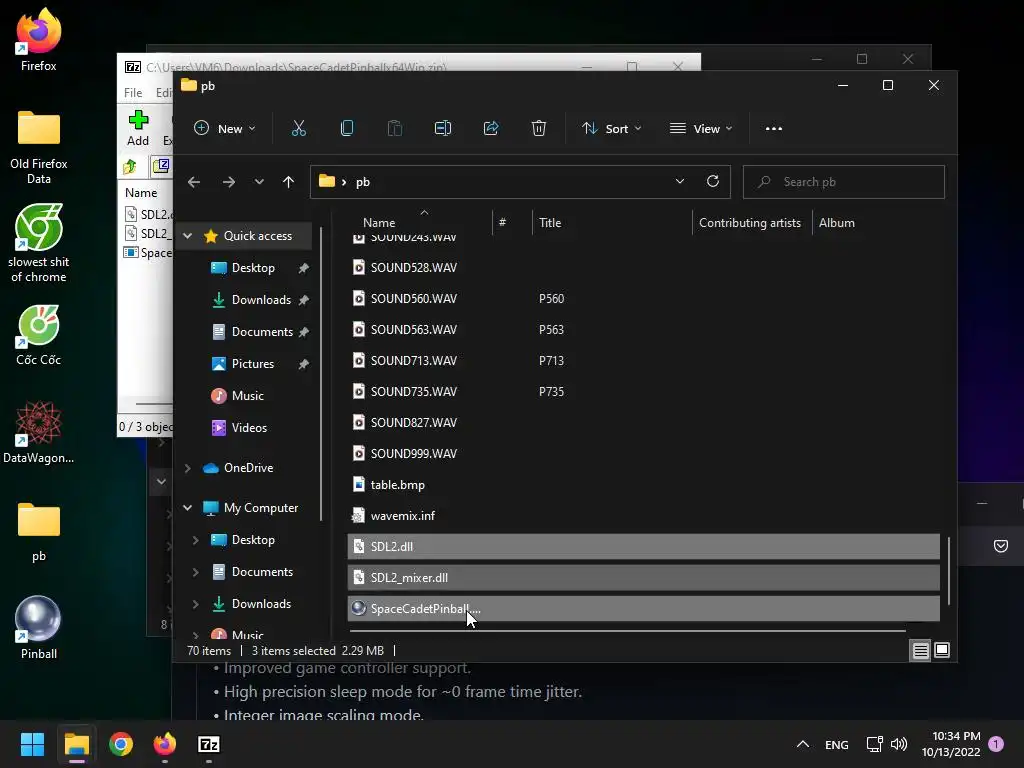
Task: Select the slowest shit of chrome shortcut
Action: 39,243
